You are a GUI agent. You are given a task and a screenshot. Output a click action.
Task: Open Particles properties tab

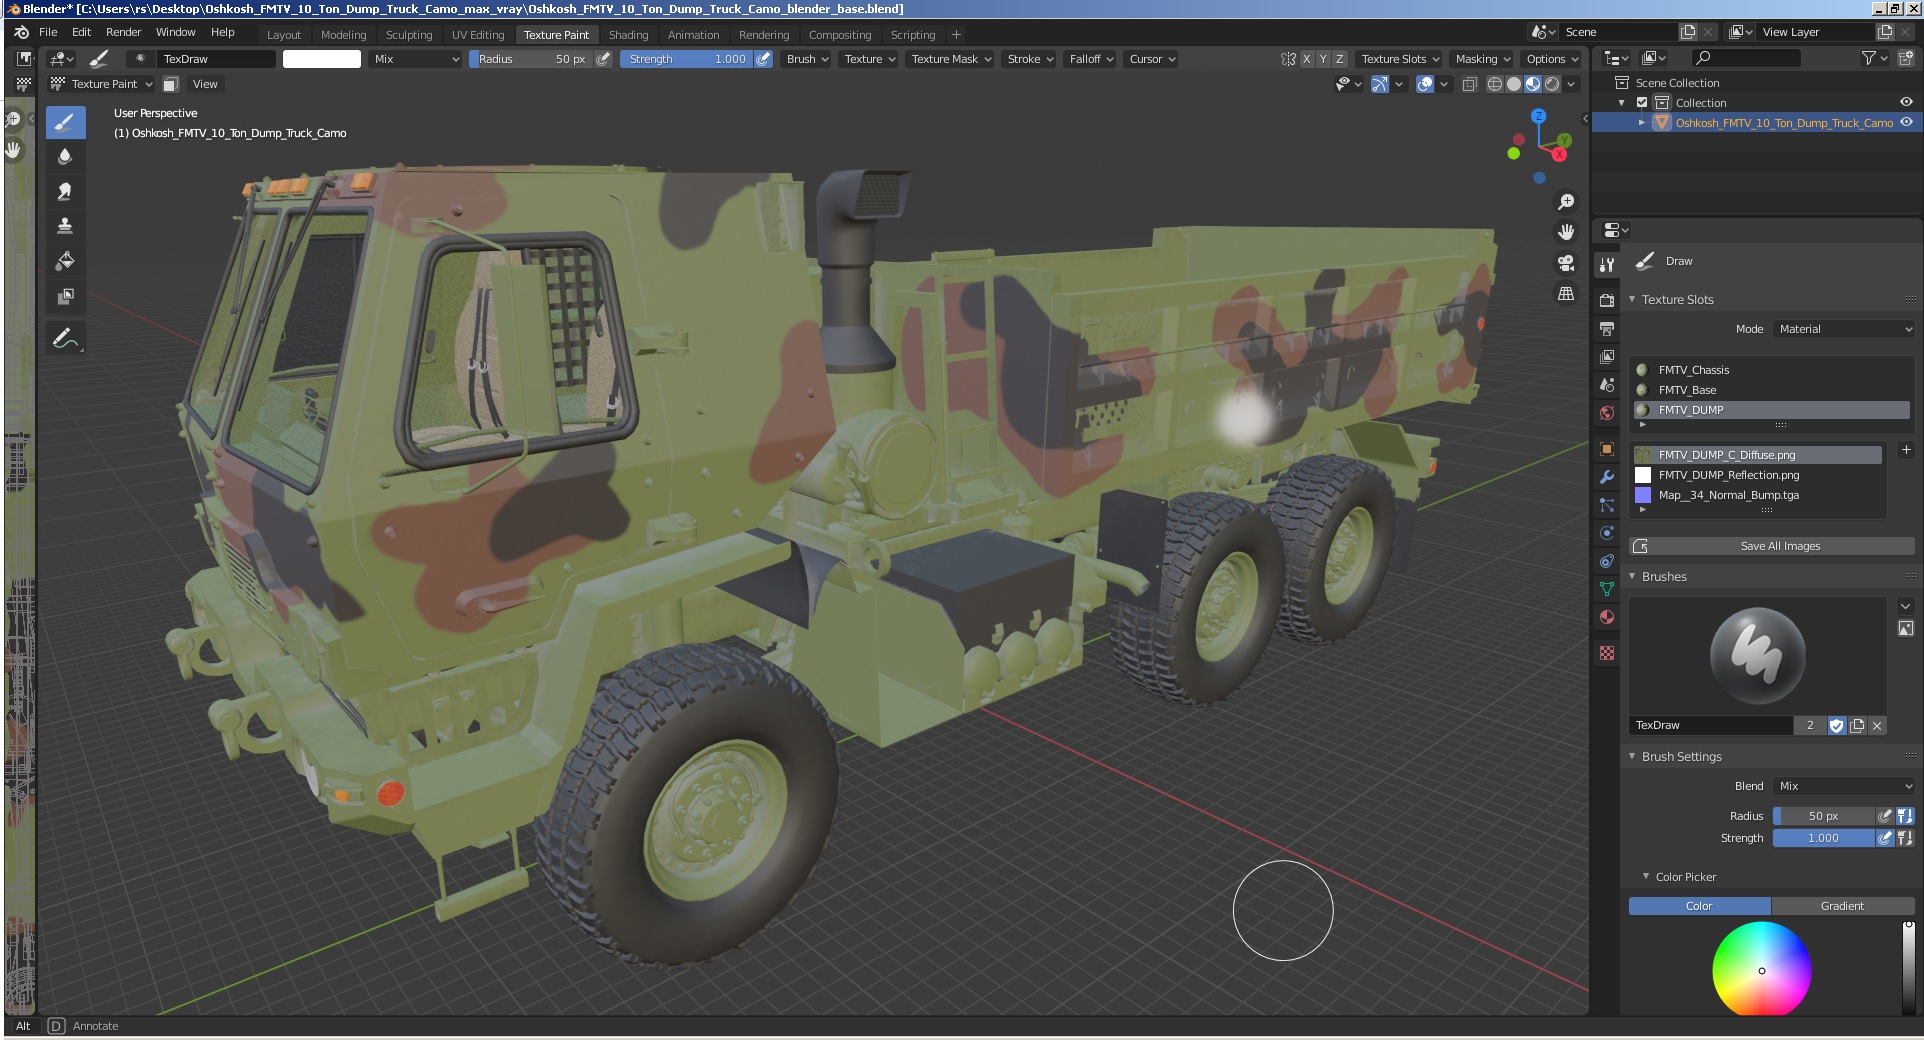pyautogui.click(x=1607, y=505)
